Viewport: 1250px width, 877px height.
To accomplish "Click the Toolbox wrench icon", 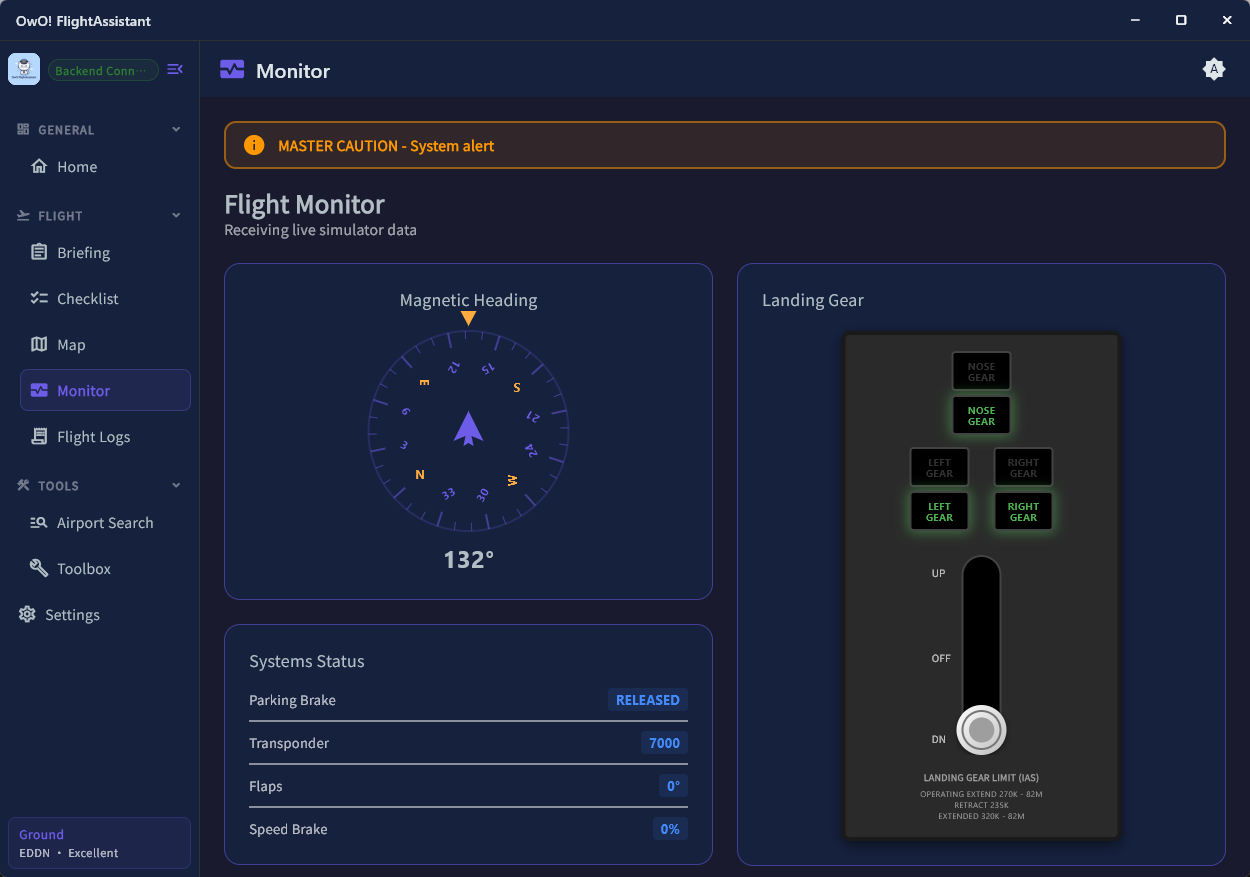I will [39, 568].
